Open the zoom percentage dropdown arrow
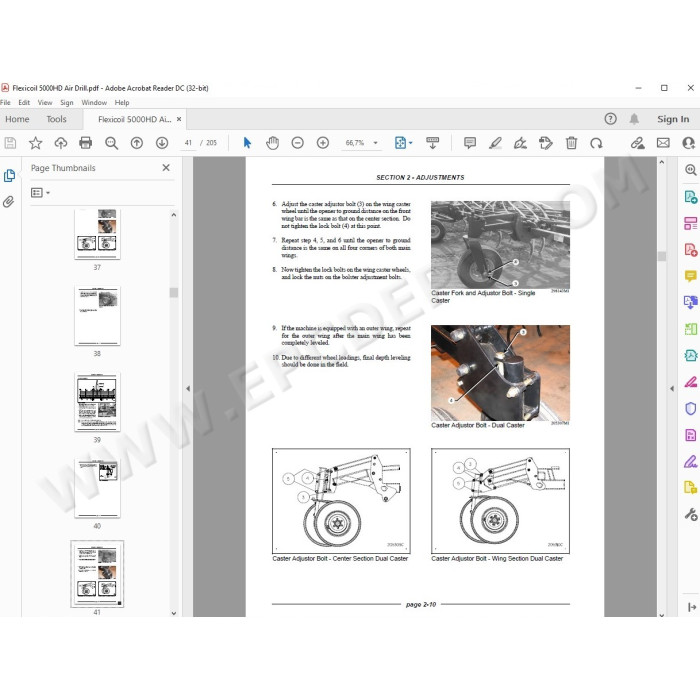Screen dimensions: 700x700 click(375, 143)
